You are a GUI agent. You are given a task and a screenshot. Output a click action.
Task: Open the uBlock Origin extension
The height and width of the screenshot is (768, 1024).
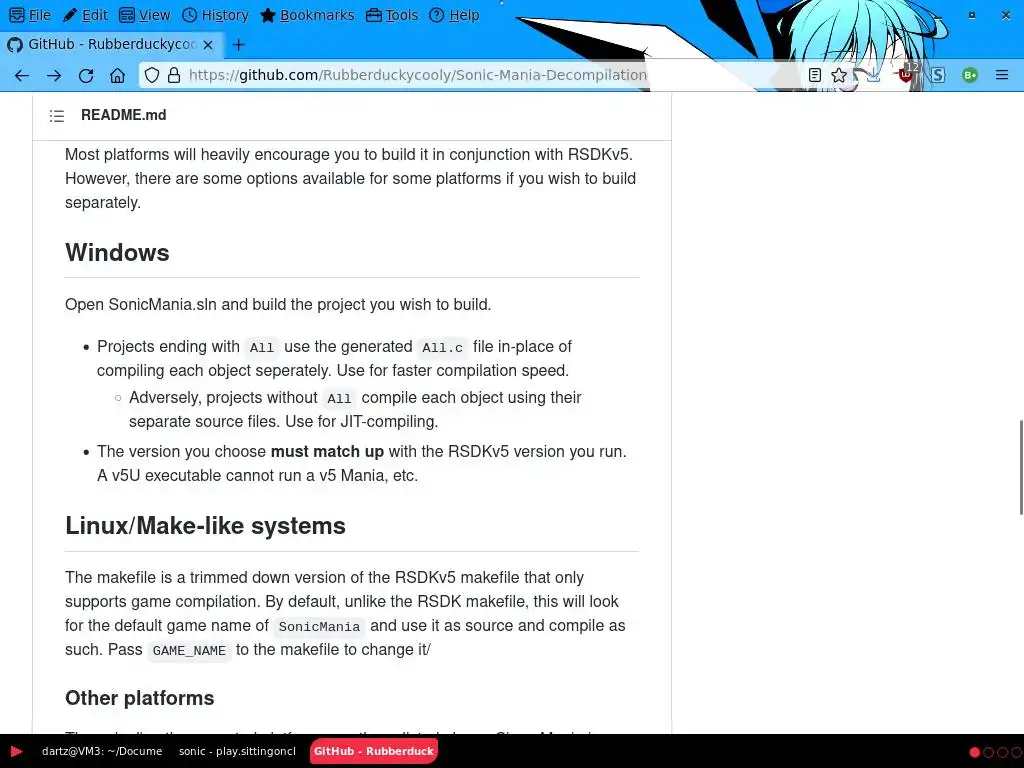(x=906, y=74)
